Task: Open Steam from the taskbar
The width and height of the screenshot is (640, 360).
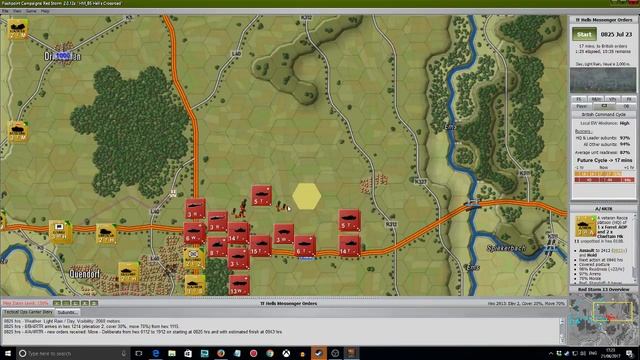Action: tap(319, 353)
